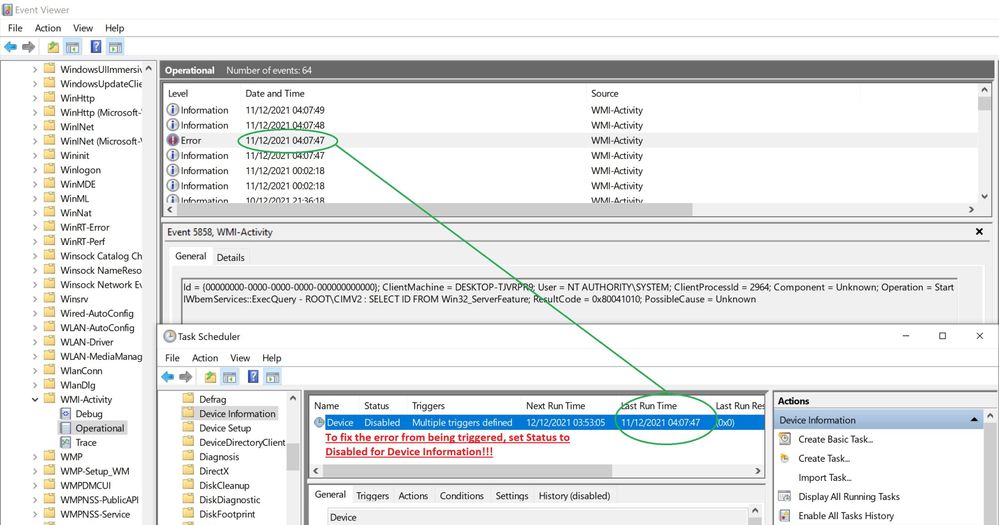Click the up-one-level folder icon in Event Viewer toolbar
This screenshot has height=525, width=999.
click(x=54, y=47)
